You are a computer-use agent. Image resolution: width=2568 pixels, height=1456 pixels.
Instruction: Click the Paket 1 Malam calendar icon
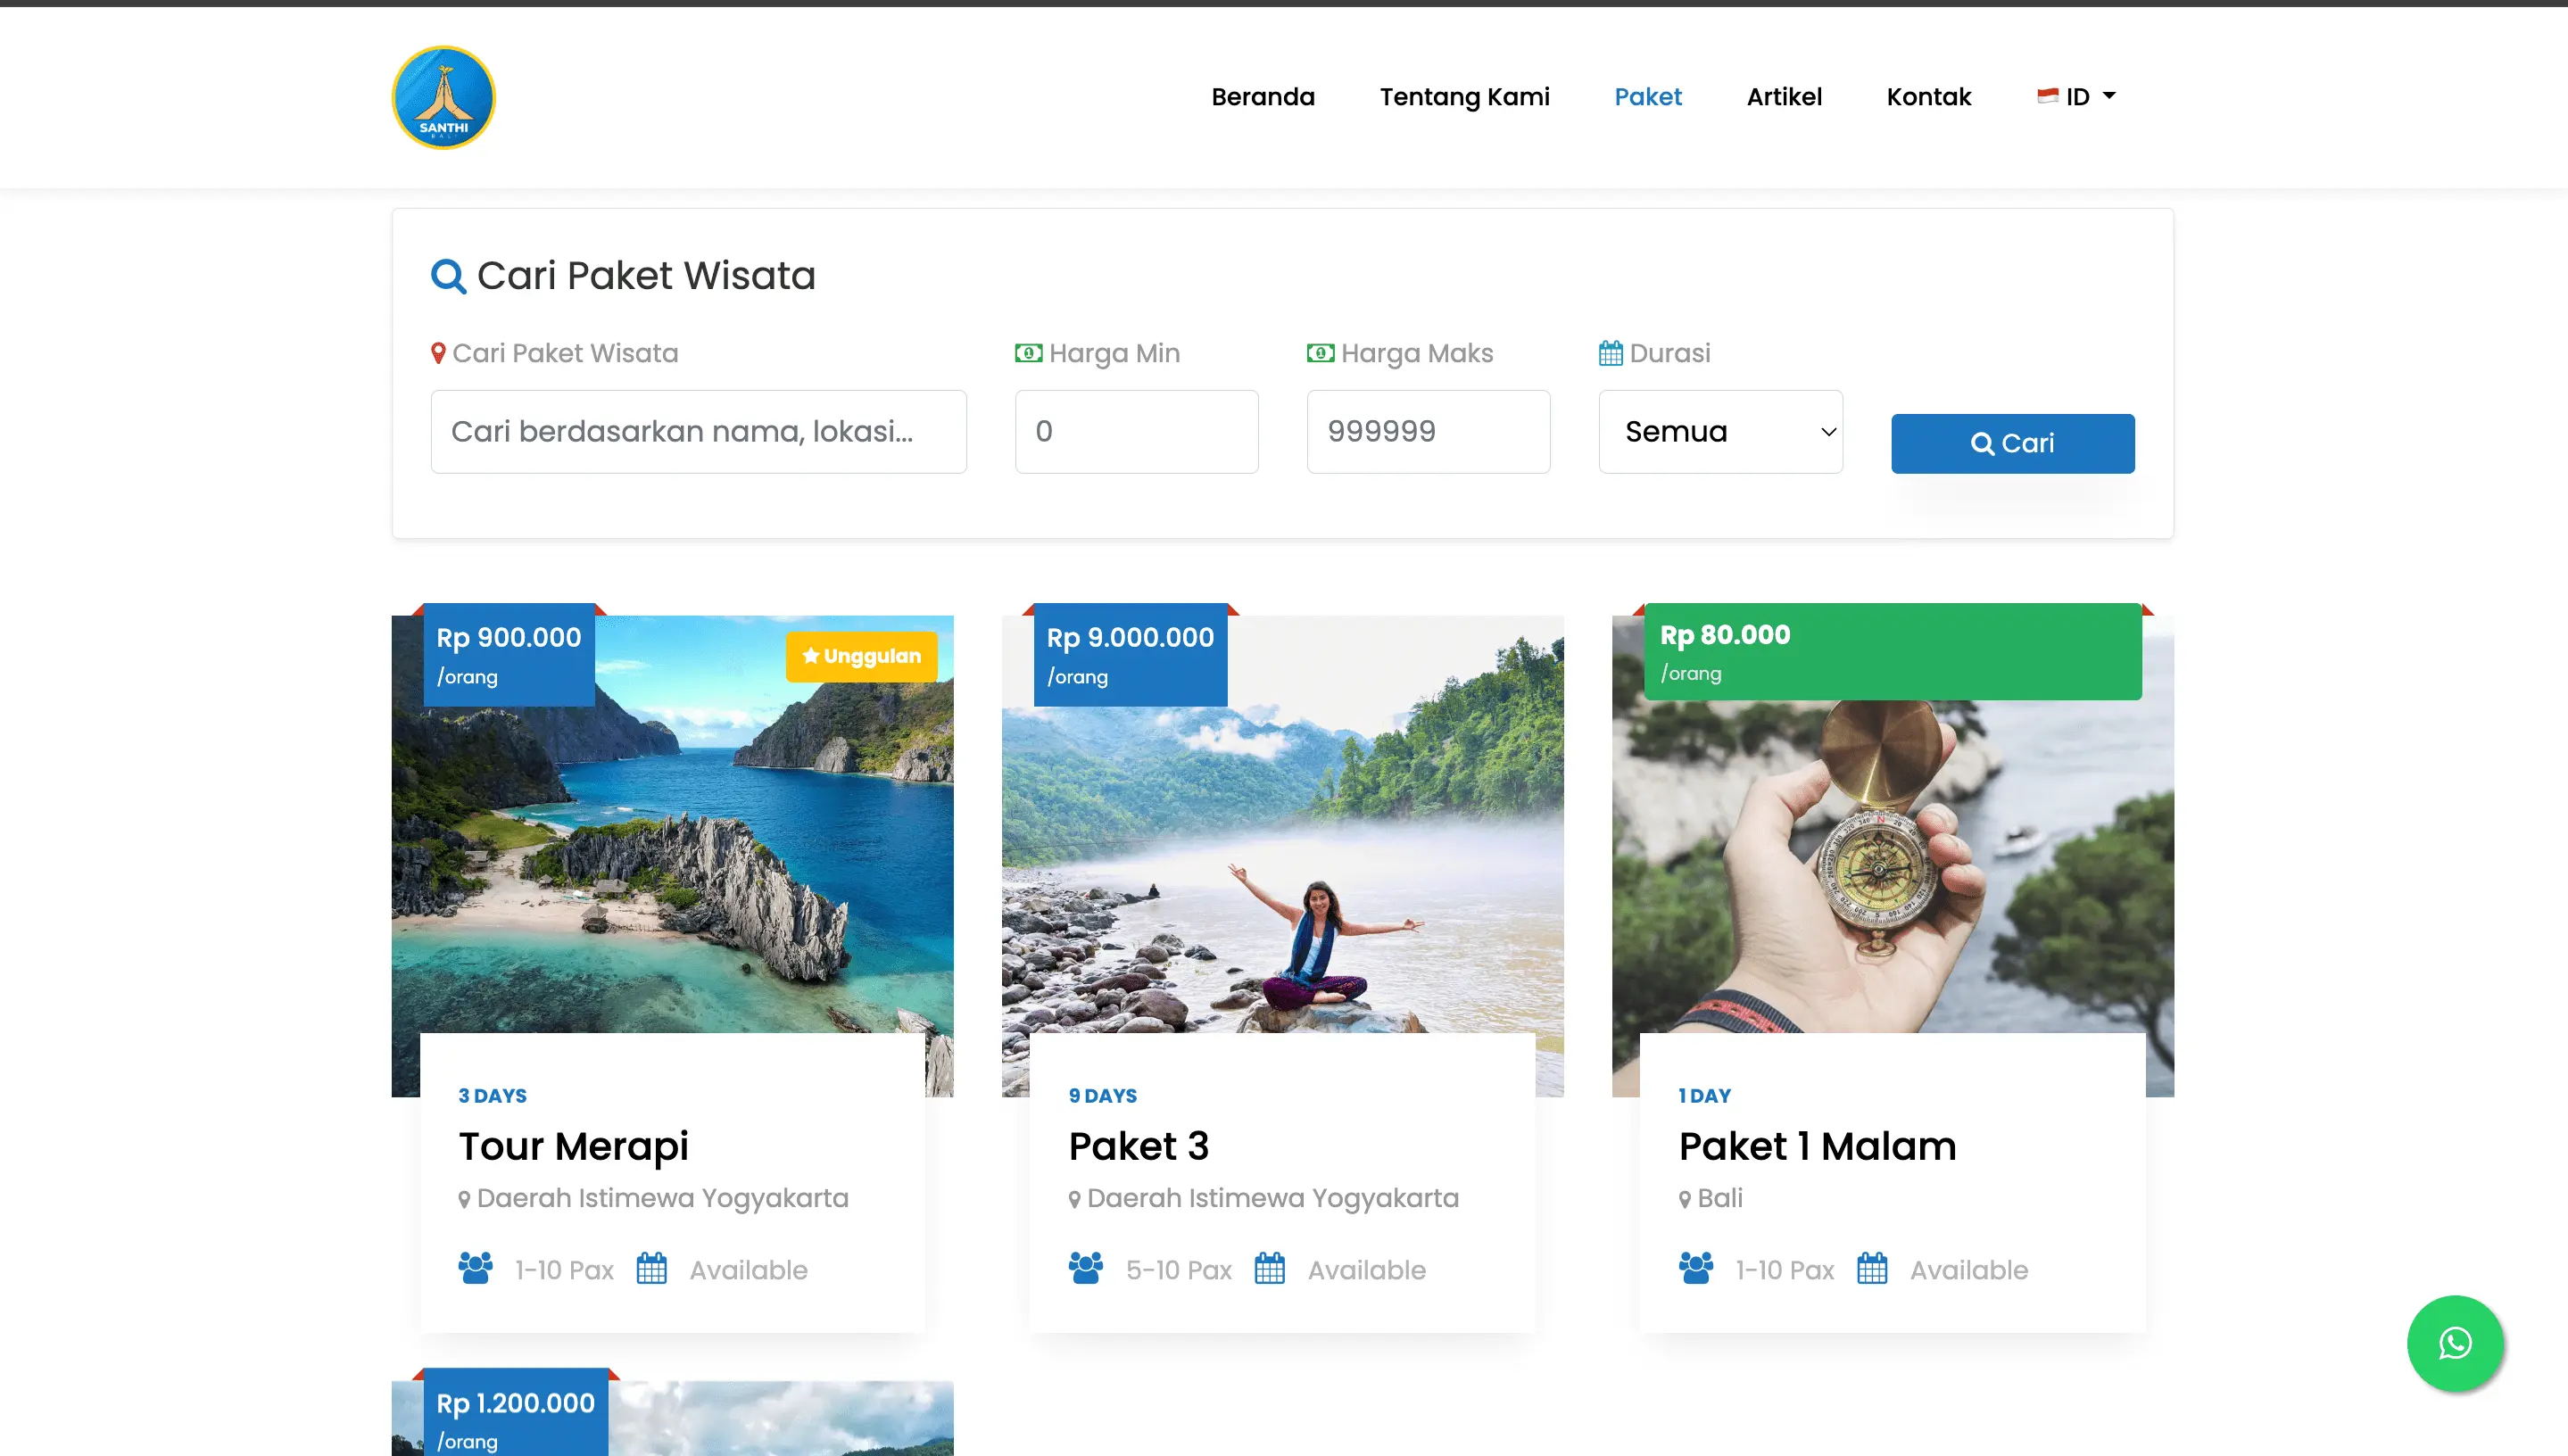(1872, 1269)
